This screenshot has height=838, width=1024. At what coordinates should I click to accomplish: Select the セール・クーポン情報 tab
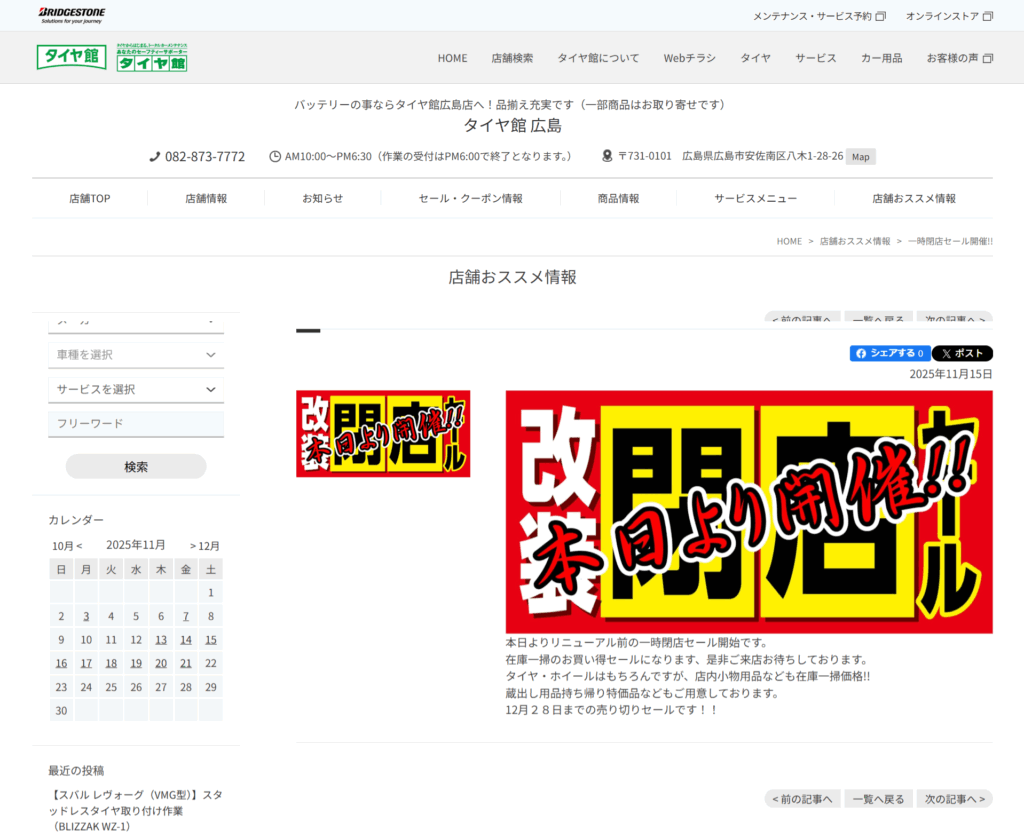tap(470, 198)
